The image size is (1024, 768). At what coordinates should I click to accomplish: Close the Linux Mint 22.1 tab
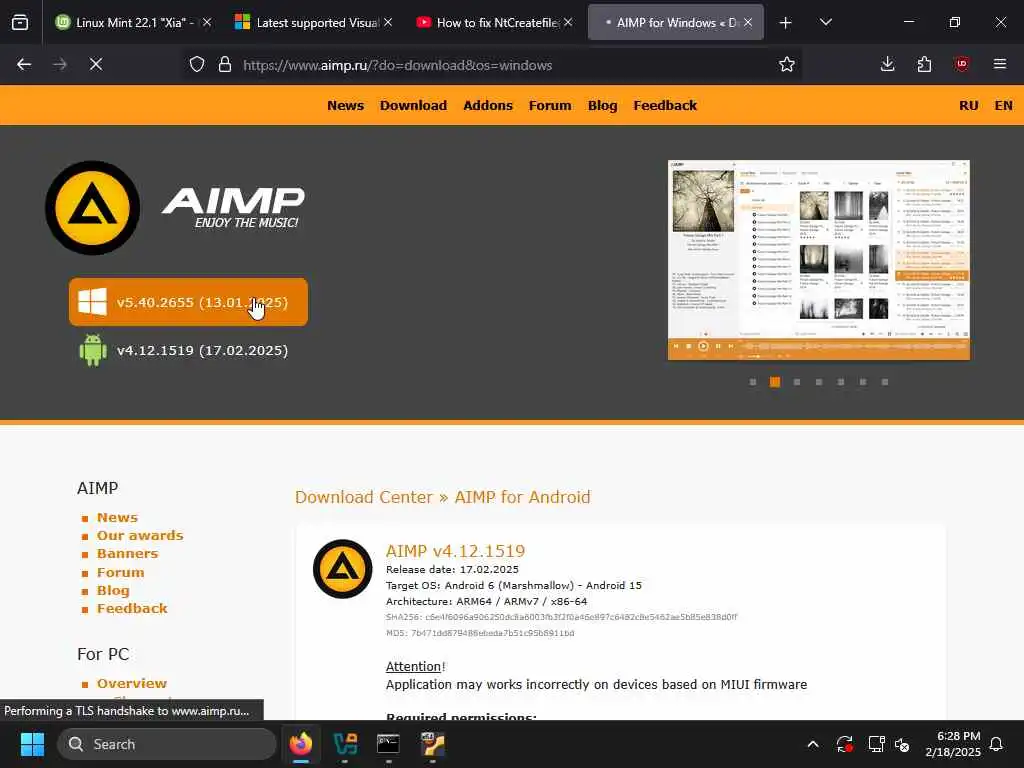[206, 22]
